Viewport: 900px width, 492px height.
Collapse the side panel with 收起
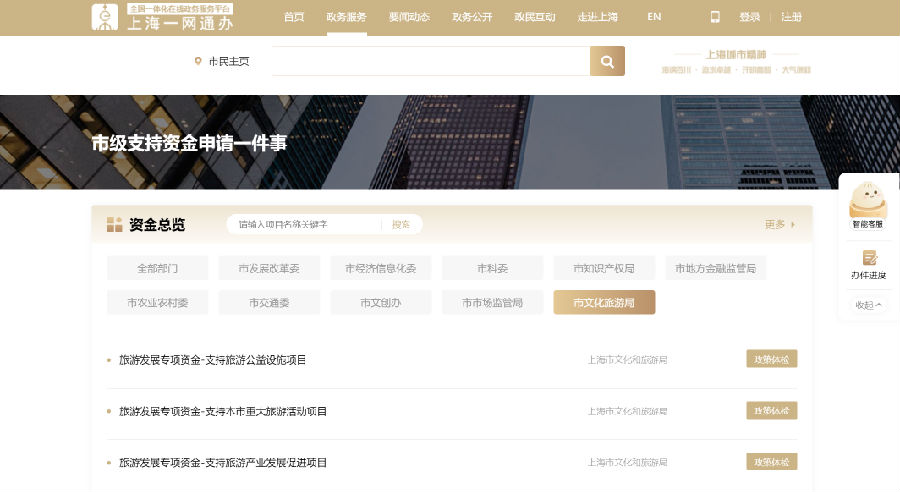point(868,305)
